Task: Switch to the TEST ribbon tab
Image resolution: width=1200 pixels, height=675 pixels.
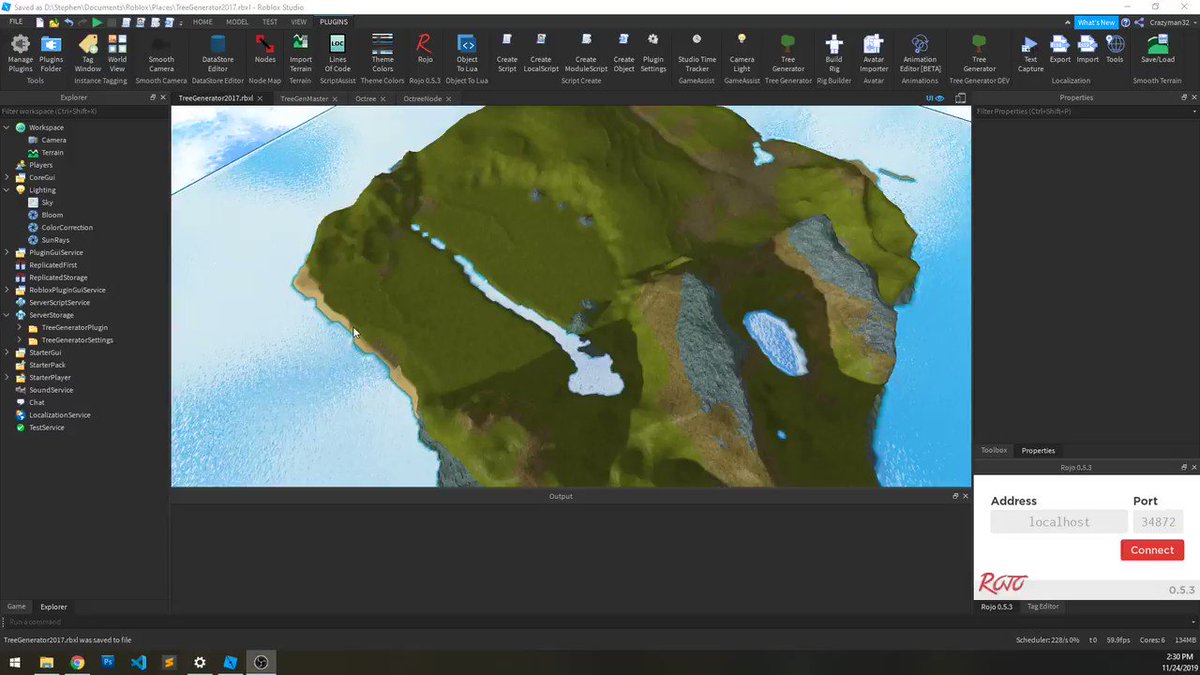Action: coord(270,21)
